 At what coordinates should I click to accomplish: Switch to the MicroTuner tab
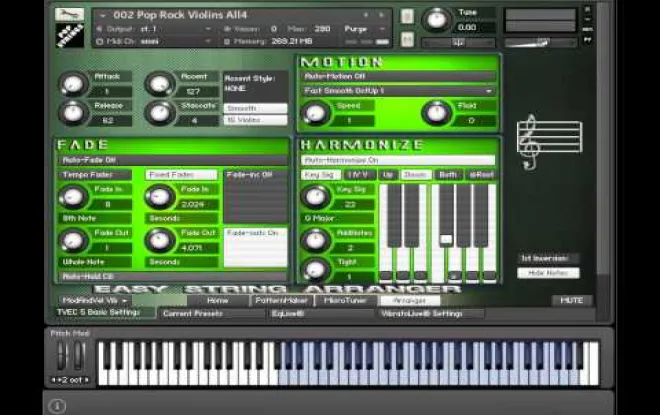click(x=345, y=301)
